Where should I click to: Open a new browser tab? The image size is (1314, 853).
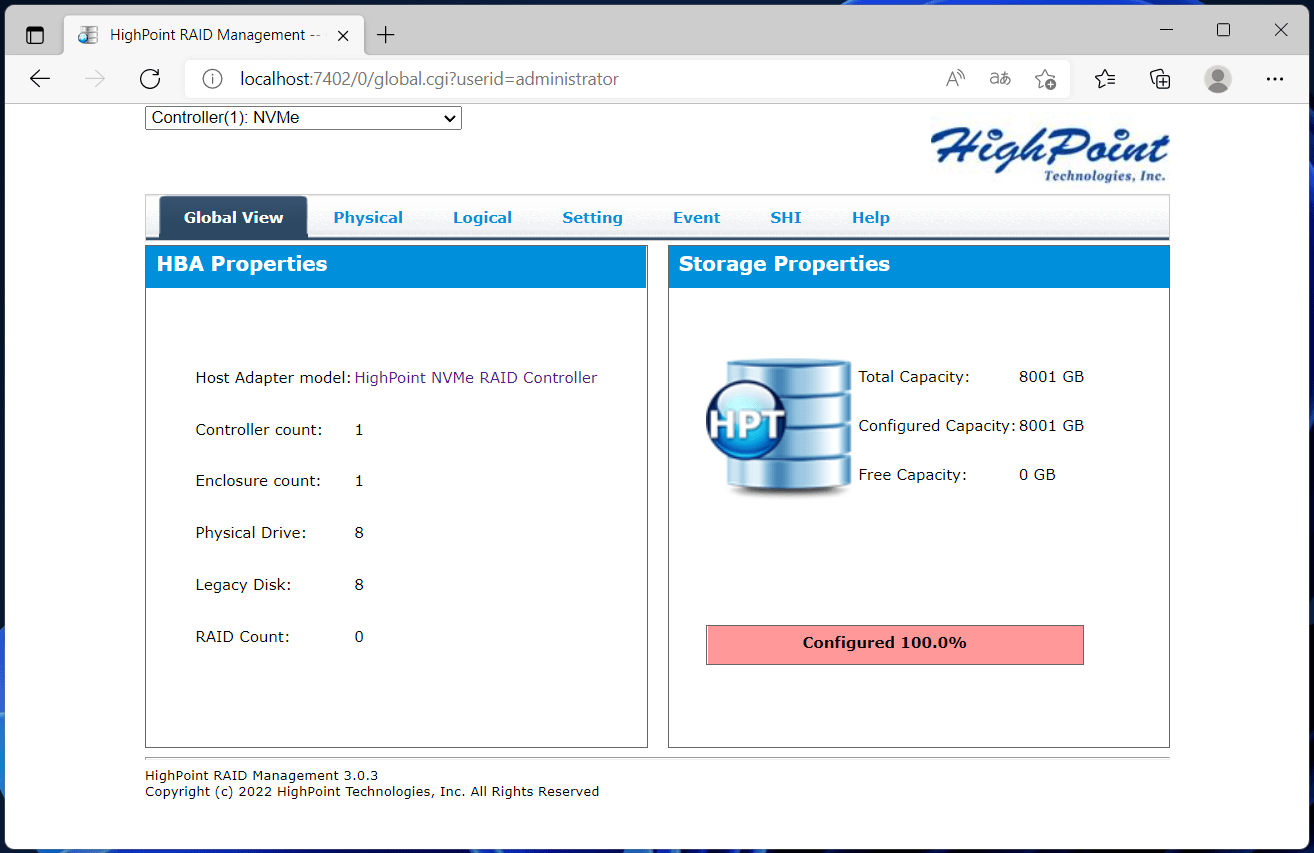click(x=386, y=35)
